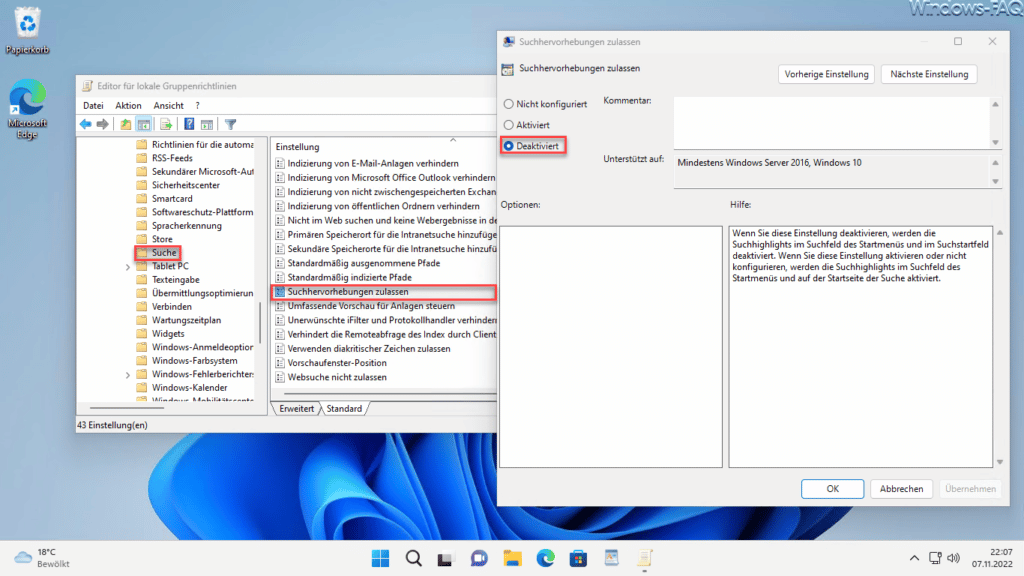The width and height of the screenshot is (1024, 576).
Task: Open taskbar Search magnifier
Action: [413, 558]
